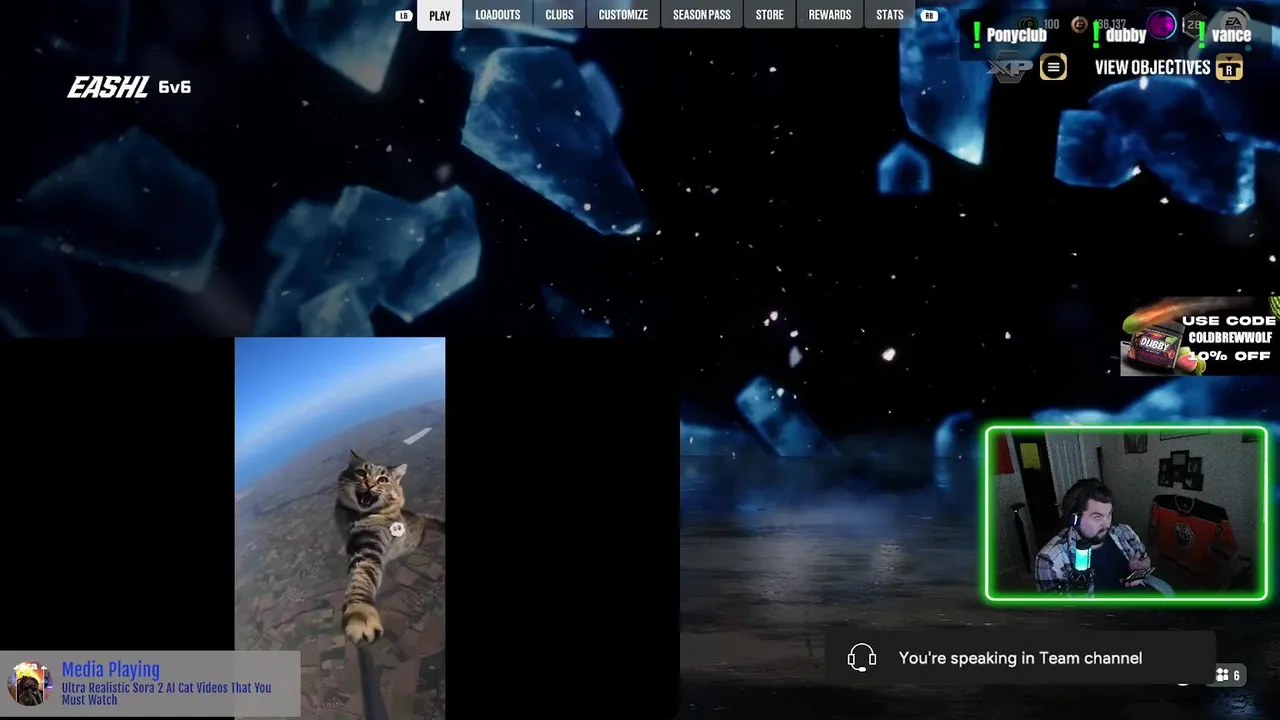Image resolution: width=1280 pixels, height=720 pixels.
Task: Open the LOADOUTS tab
Action: [497, 15]
